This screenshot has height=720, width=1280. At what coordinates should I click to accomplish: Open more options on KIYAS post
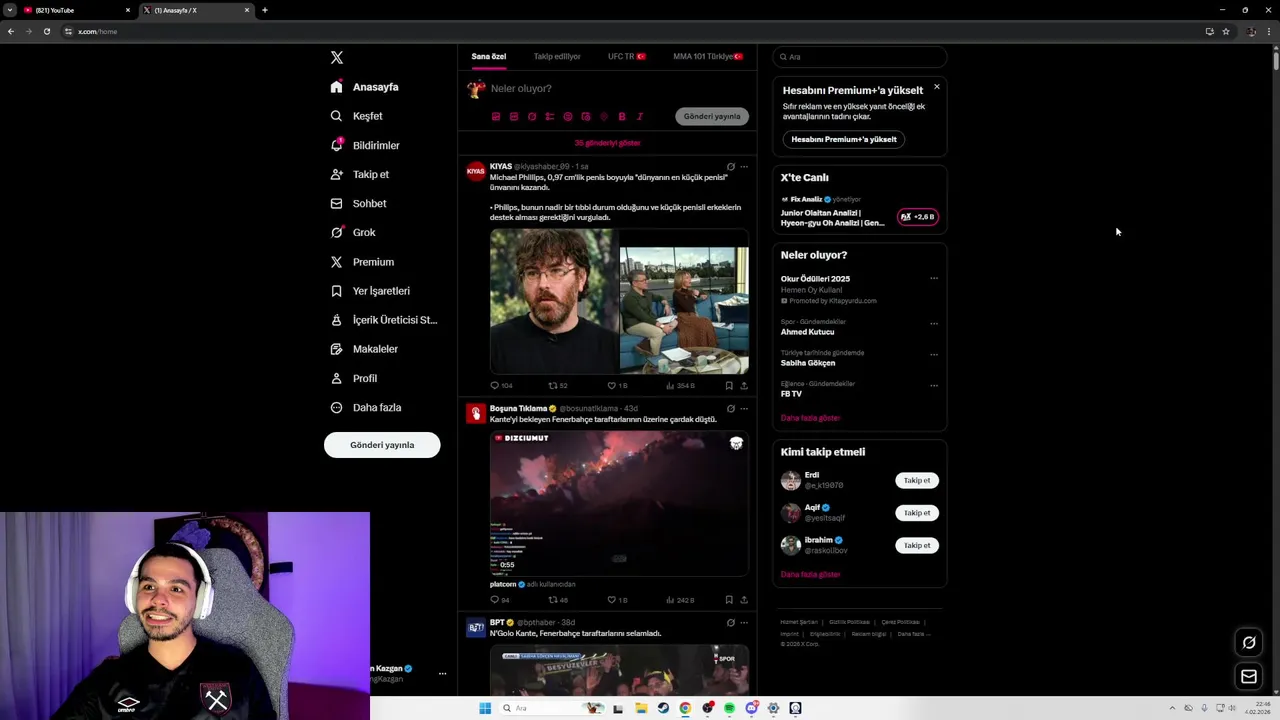(743, 167)
